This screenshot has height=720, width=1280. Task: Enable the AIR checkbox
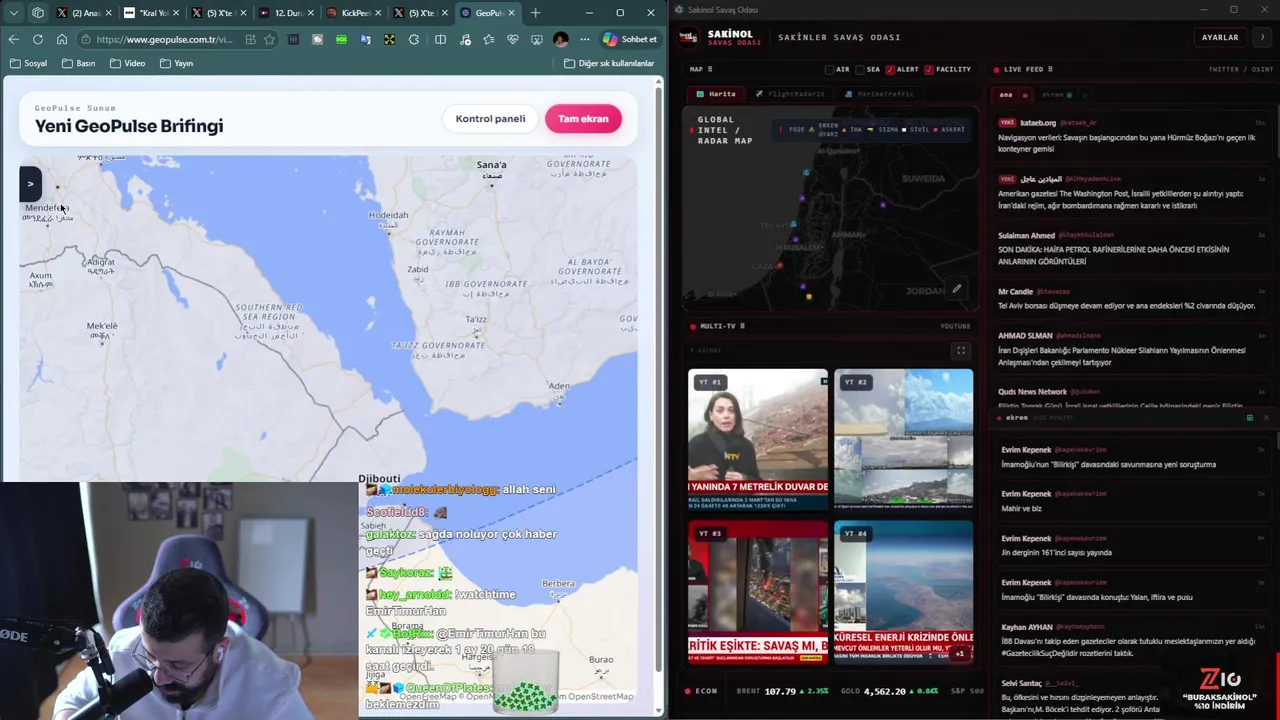pos(829,69)
